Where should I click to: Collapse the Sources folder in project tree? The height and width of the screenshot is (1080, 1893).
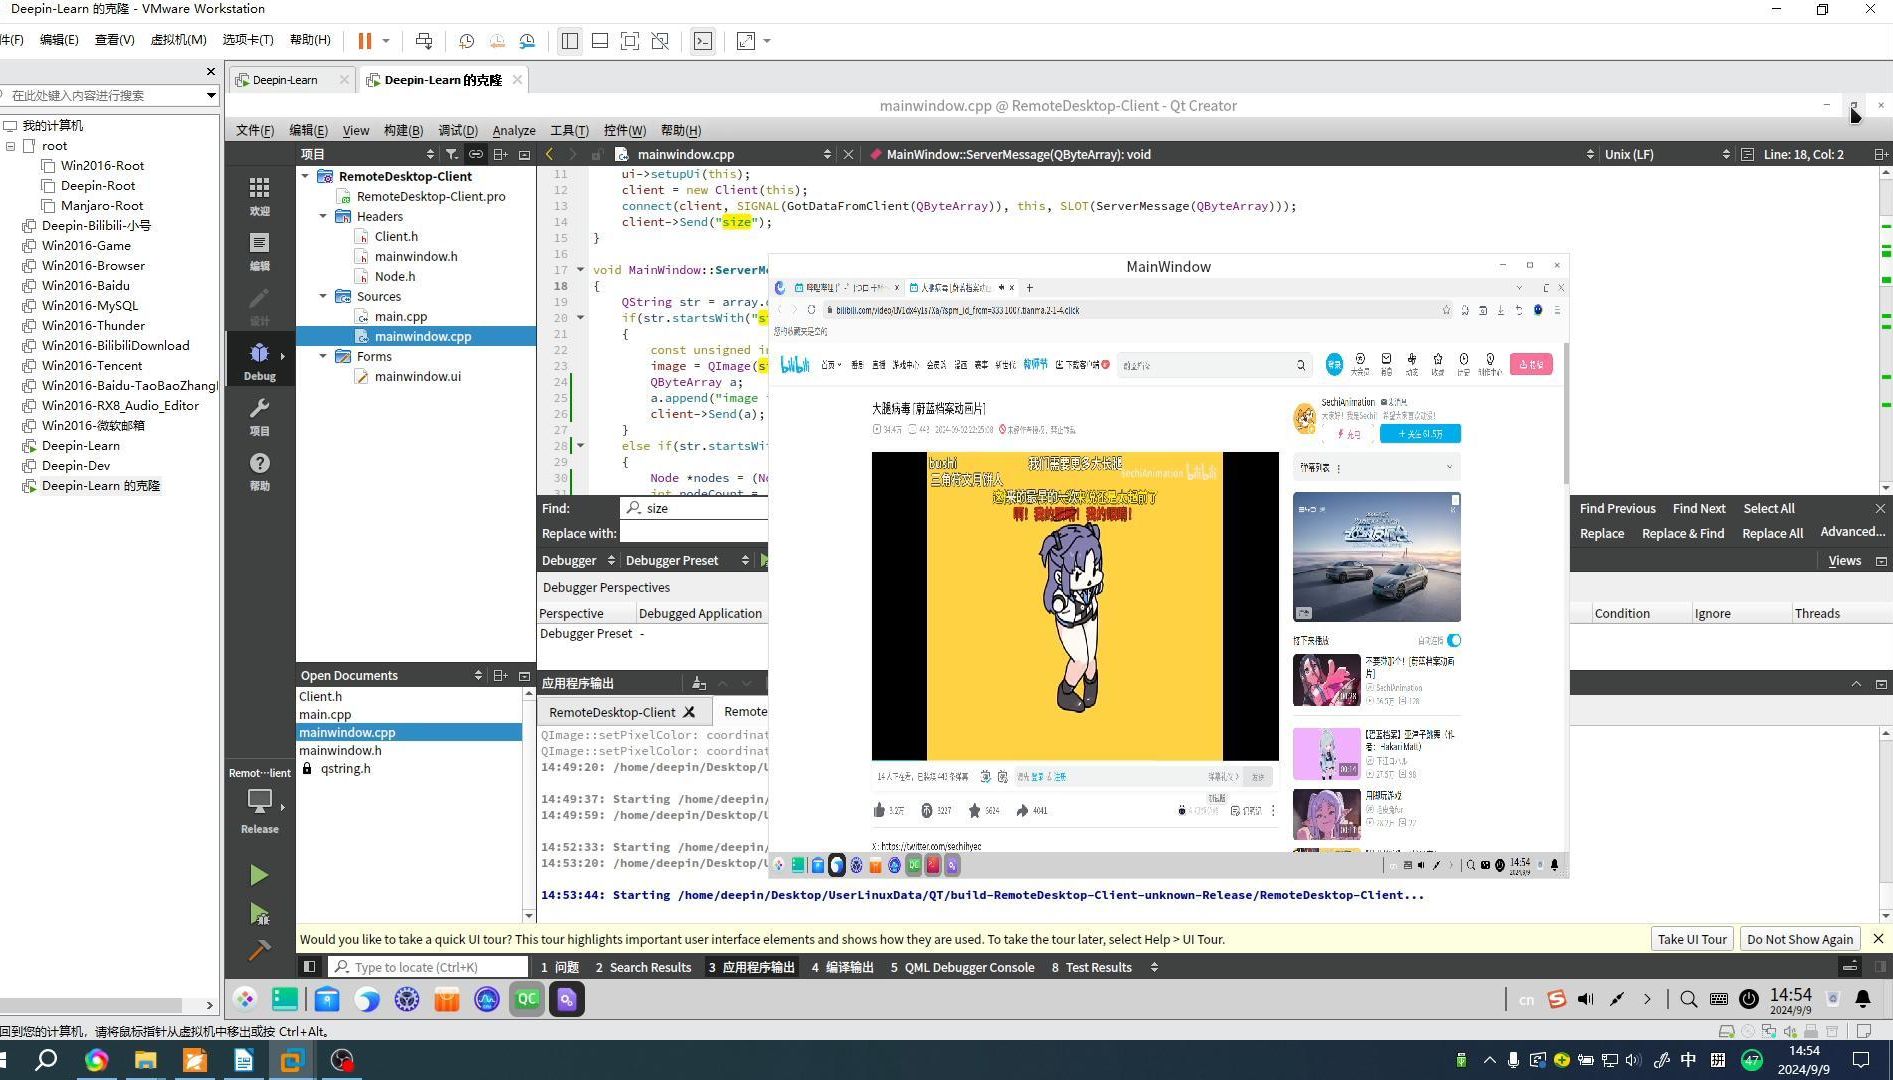(323, 296)
